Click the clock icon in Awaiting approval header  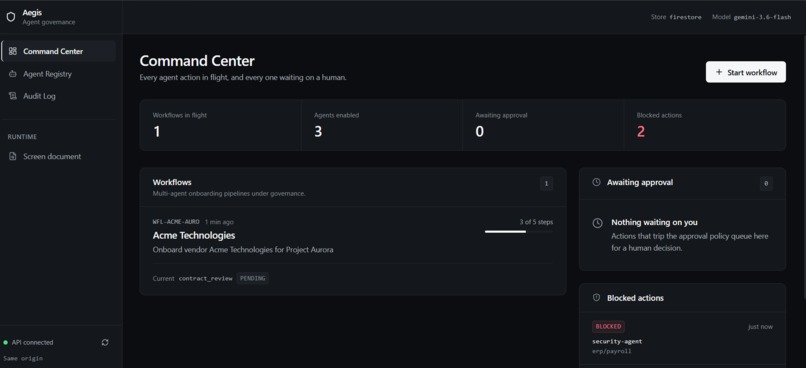596,182
